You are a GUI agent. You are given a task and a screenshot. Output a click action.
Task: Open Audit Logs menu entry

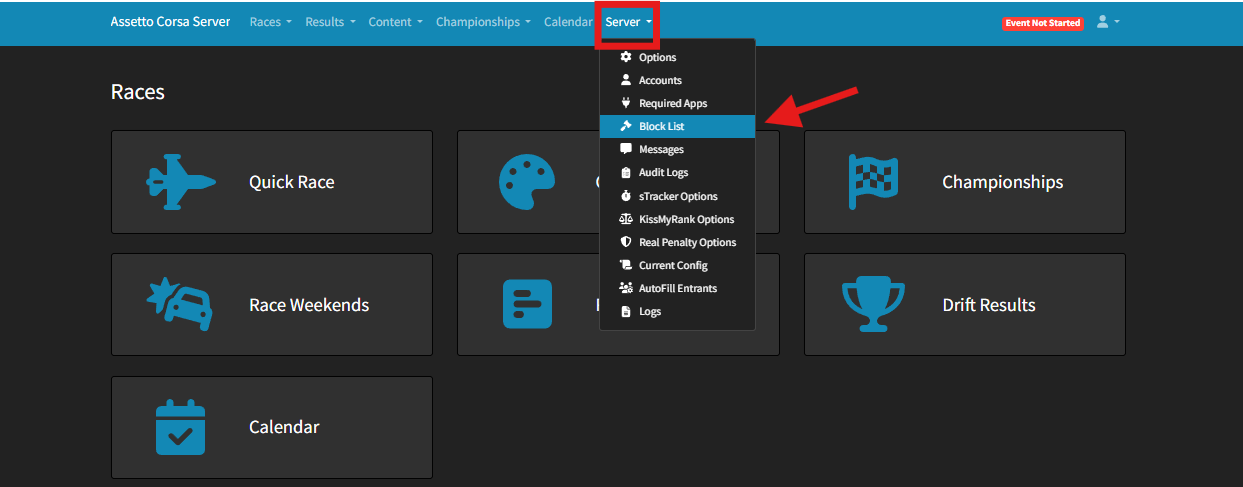coord(677,173)
